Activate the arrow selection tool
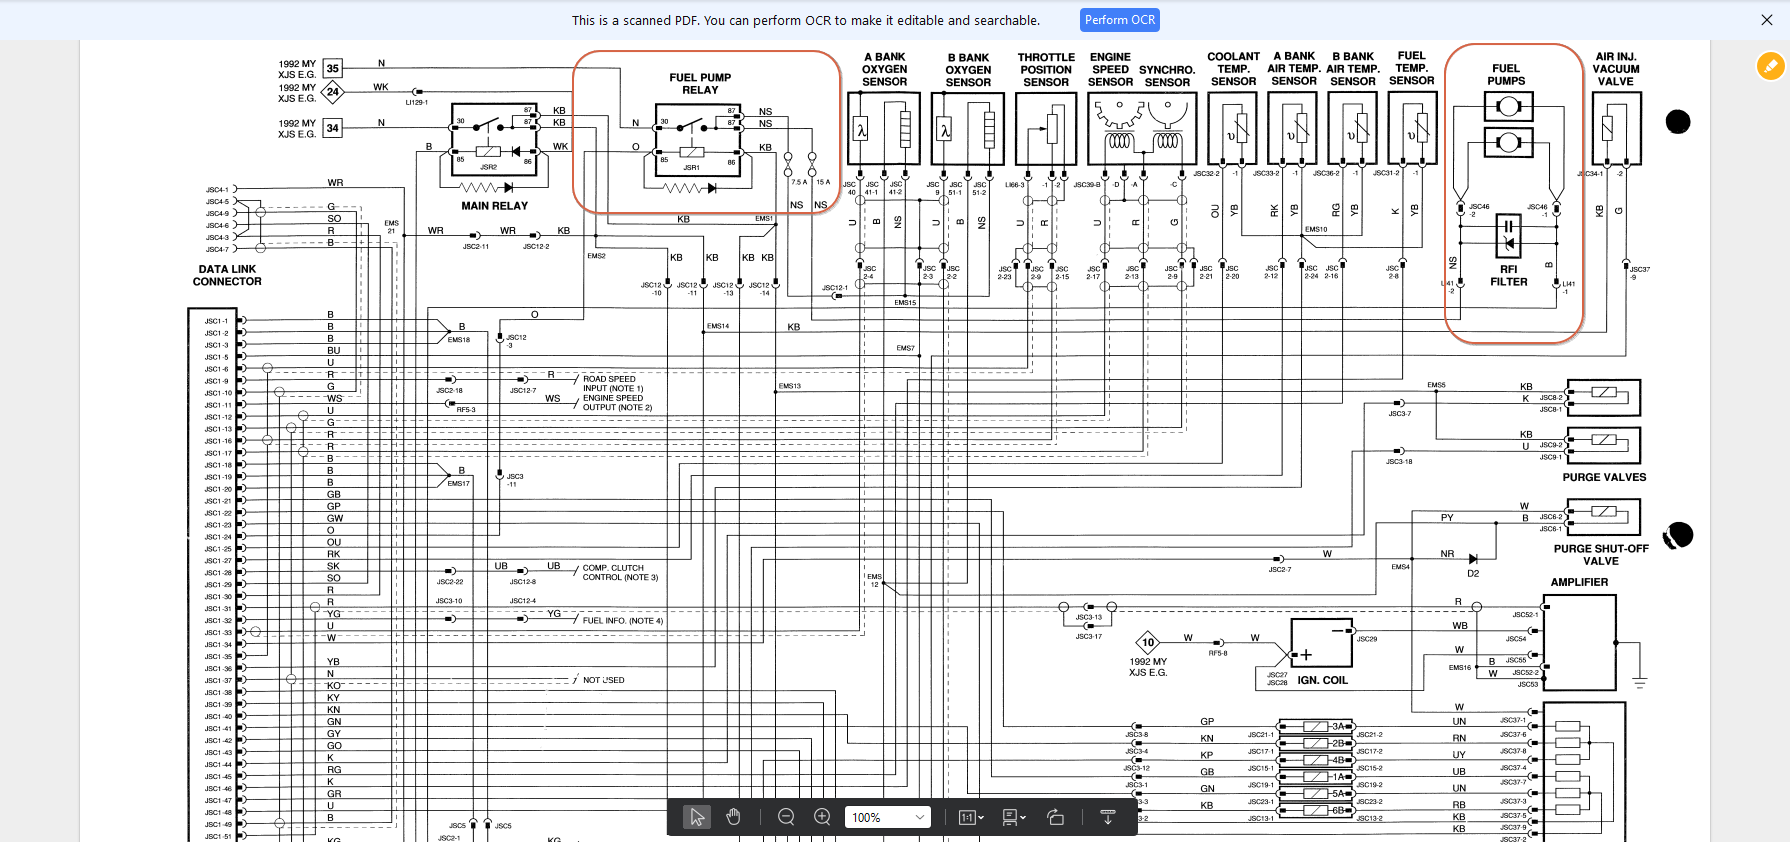Image resolution: width=1790 pixels, height=842 pixels. pos(696,817)
